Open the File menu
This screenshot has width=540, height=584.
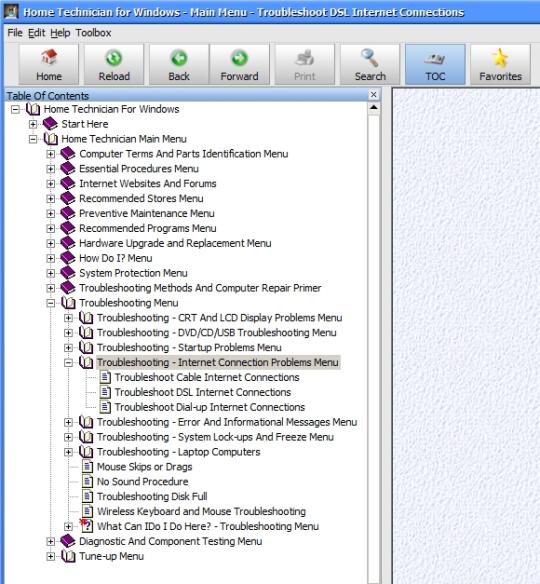[x=15, y=33]
